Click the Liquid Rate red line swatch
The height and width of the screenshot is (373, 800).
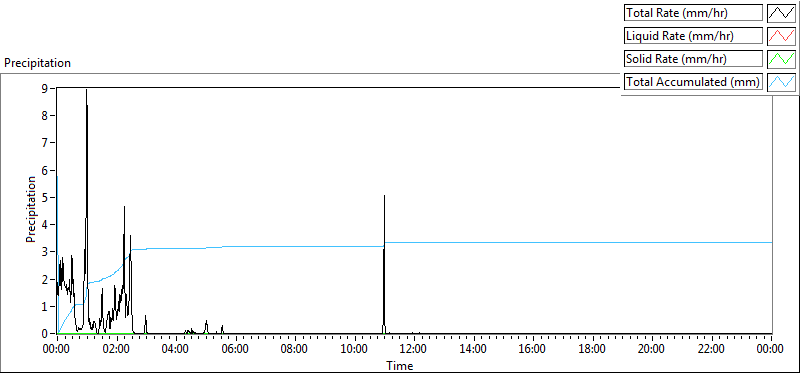781,36
